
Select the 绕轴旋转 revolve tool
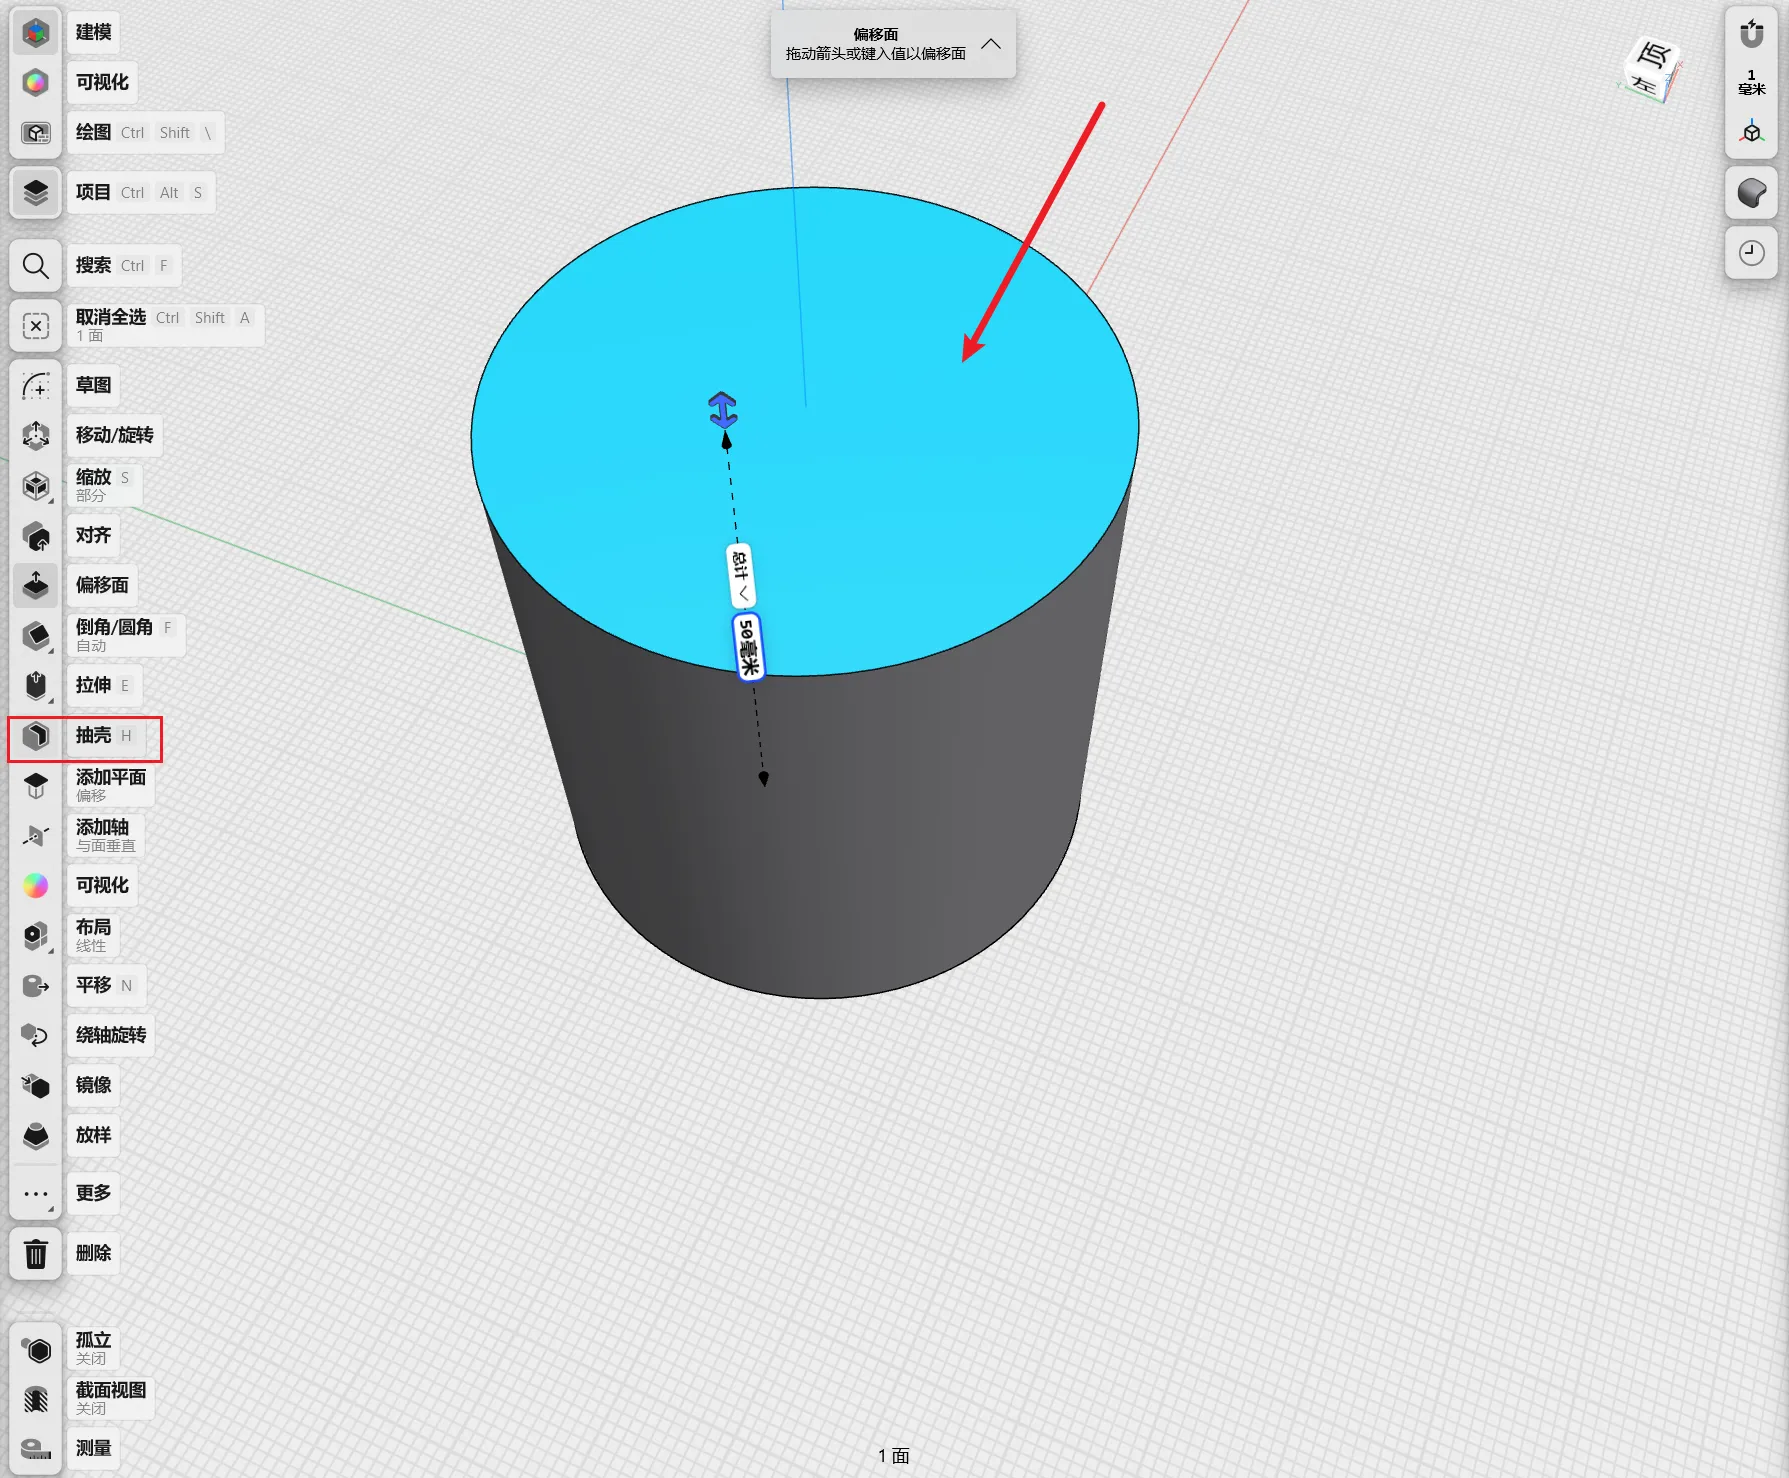(x=36, y=1036)
